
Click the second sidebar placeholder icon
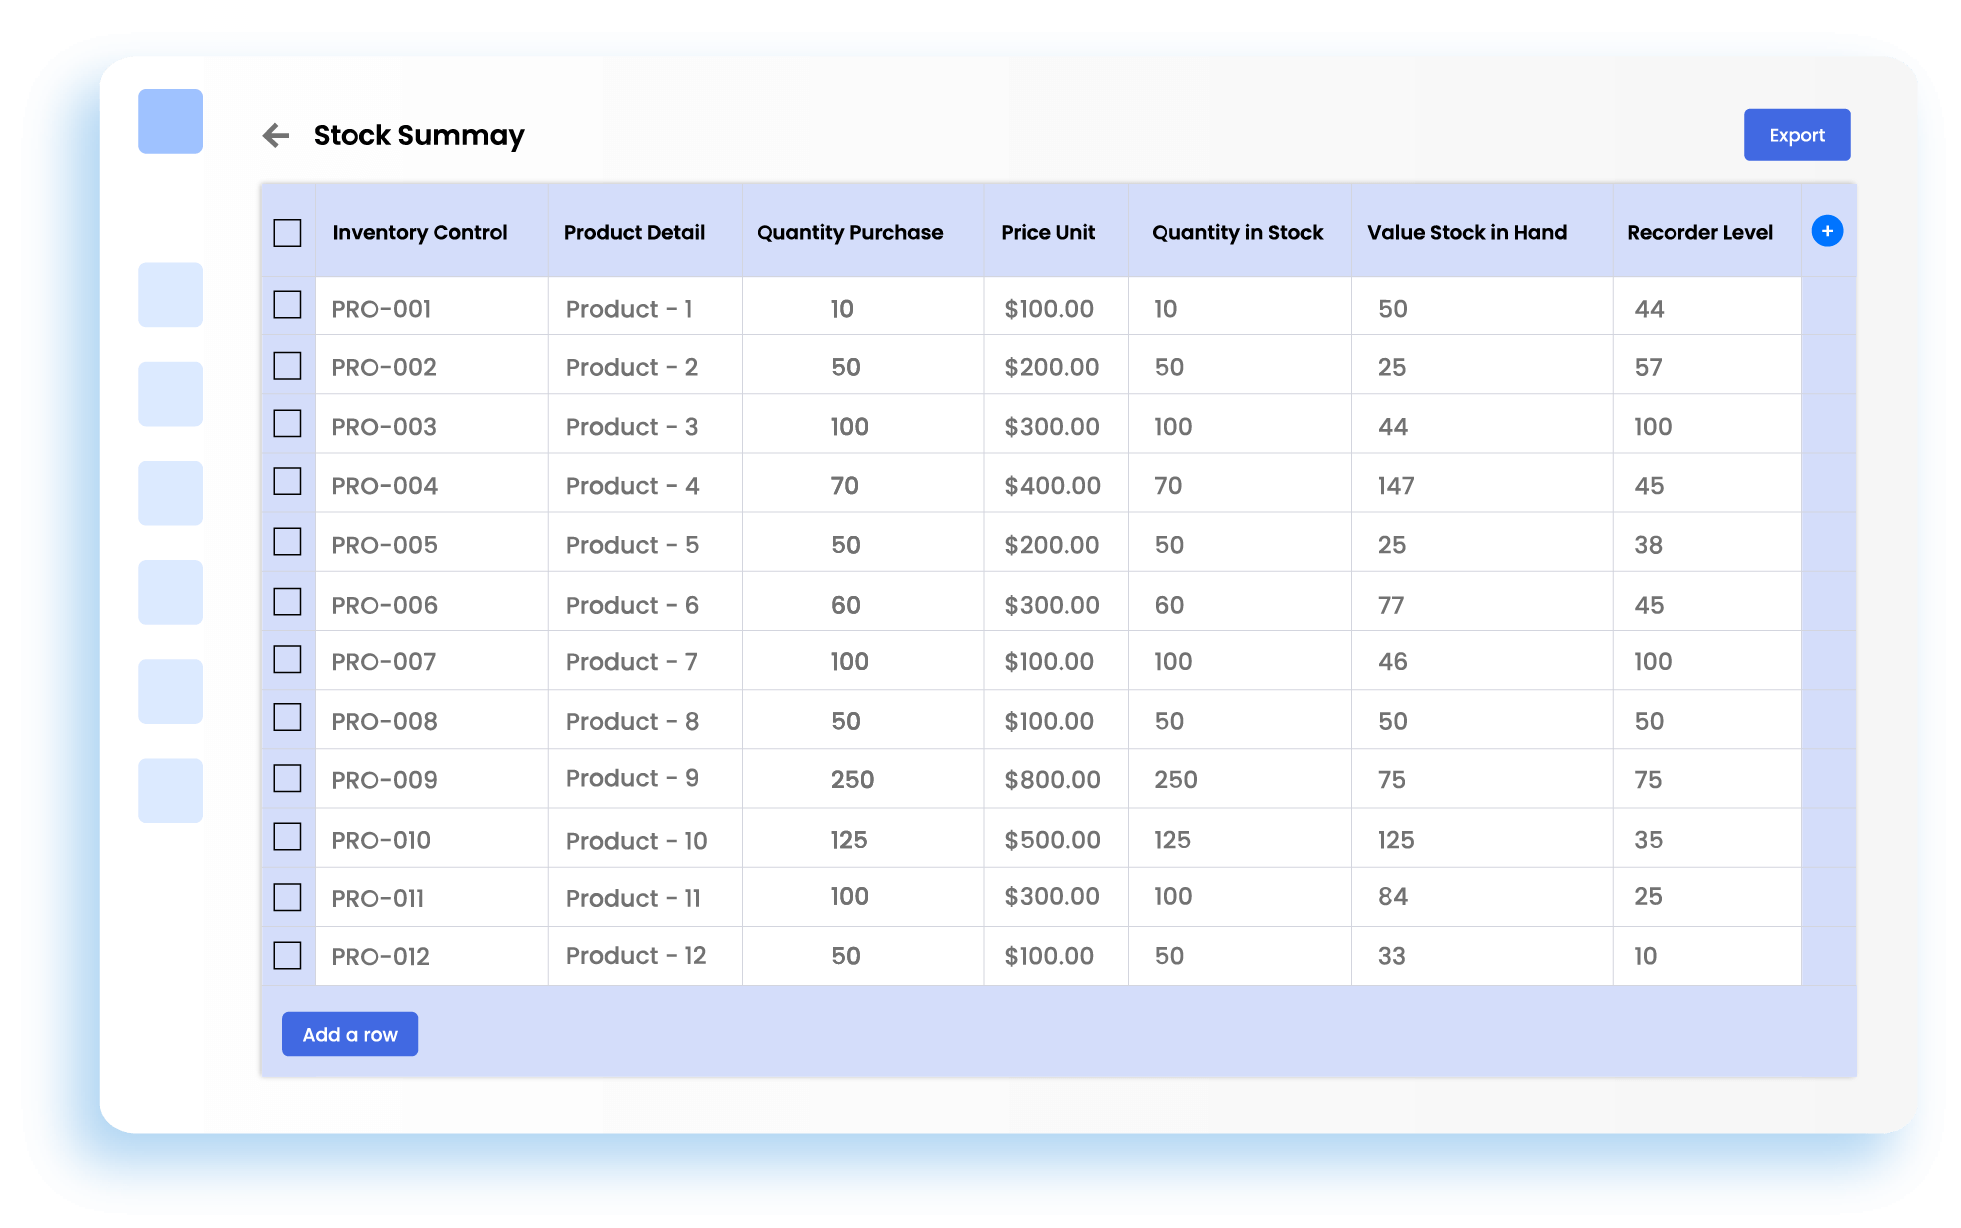click(170, 394)
